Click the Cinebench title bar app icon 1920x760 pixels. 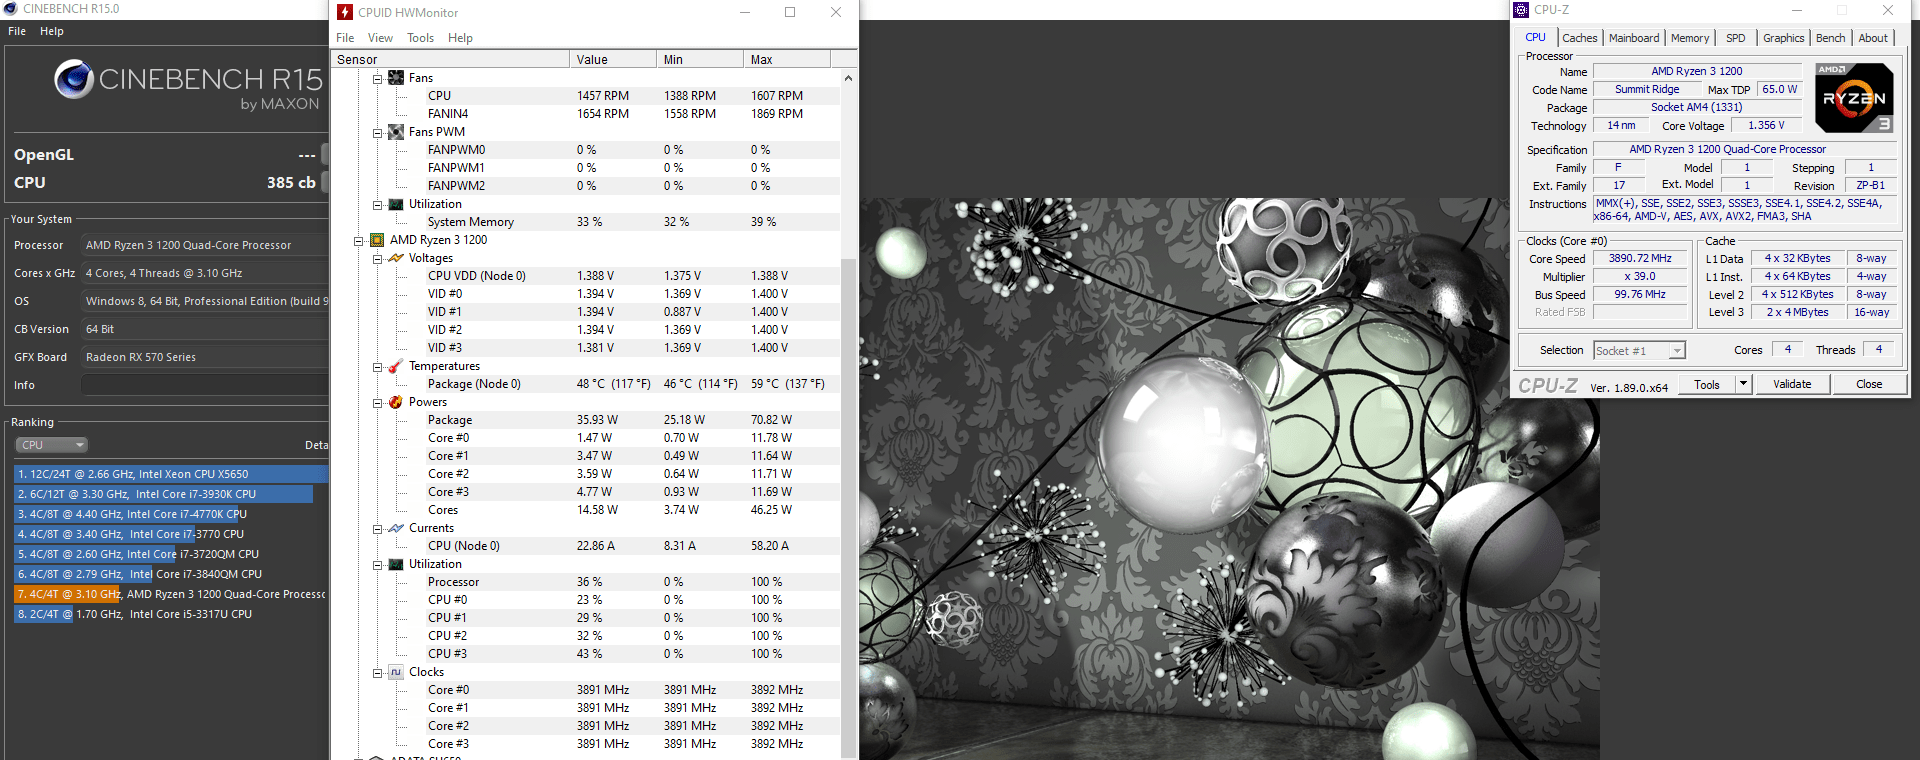click(x=10, y=8)
